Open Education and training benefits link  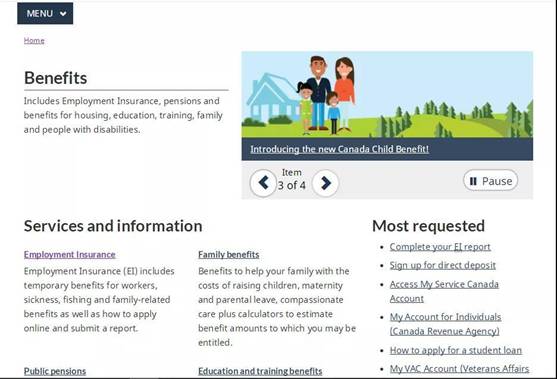point(260,371)
